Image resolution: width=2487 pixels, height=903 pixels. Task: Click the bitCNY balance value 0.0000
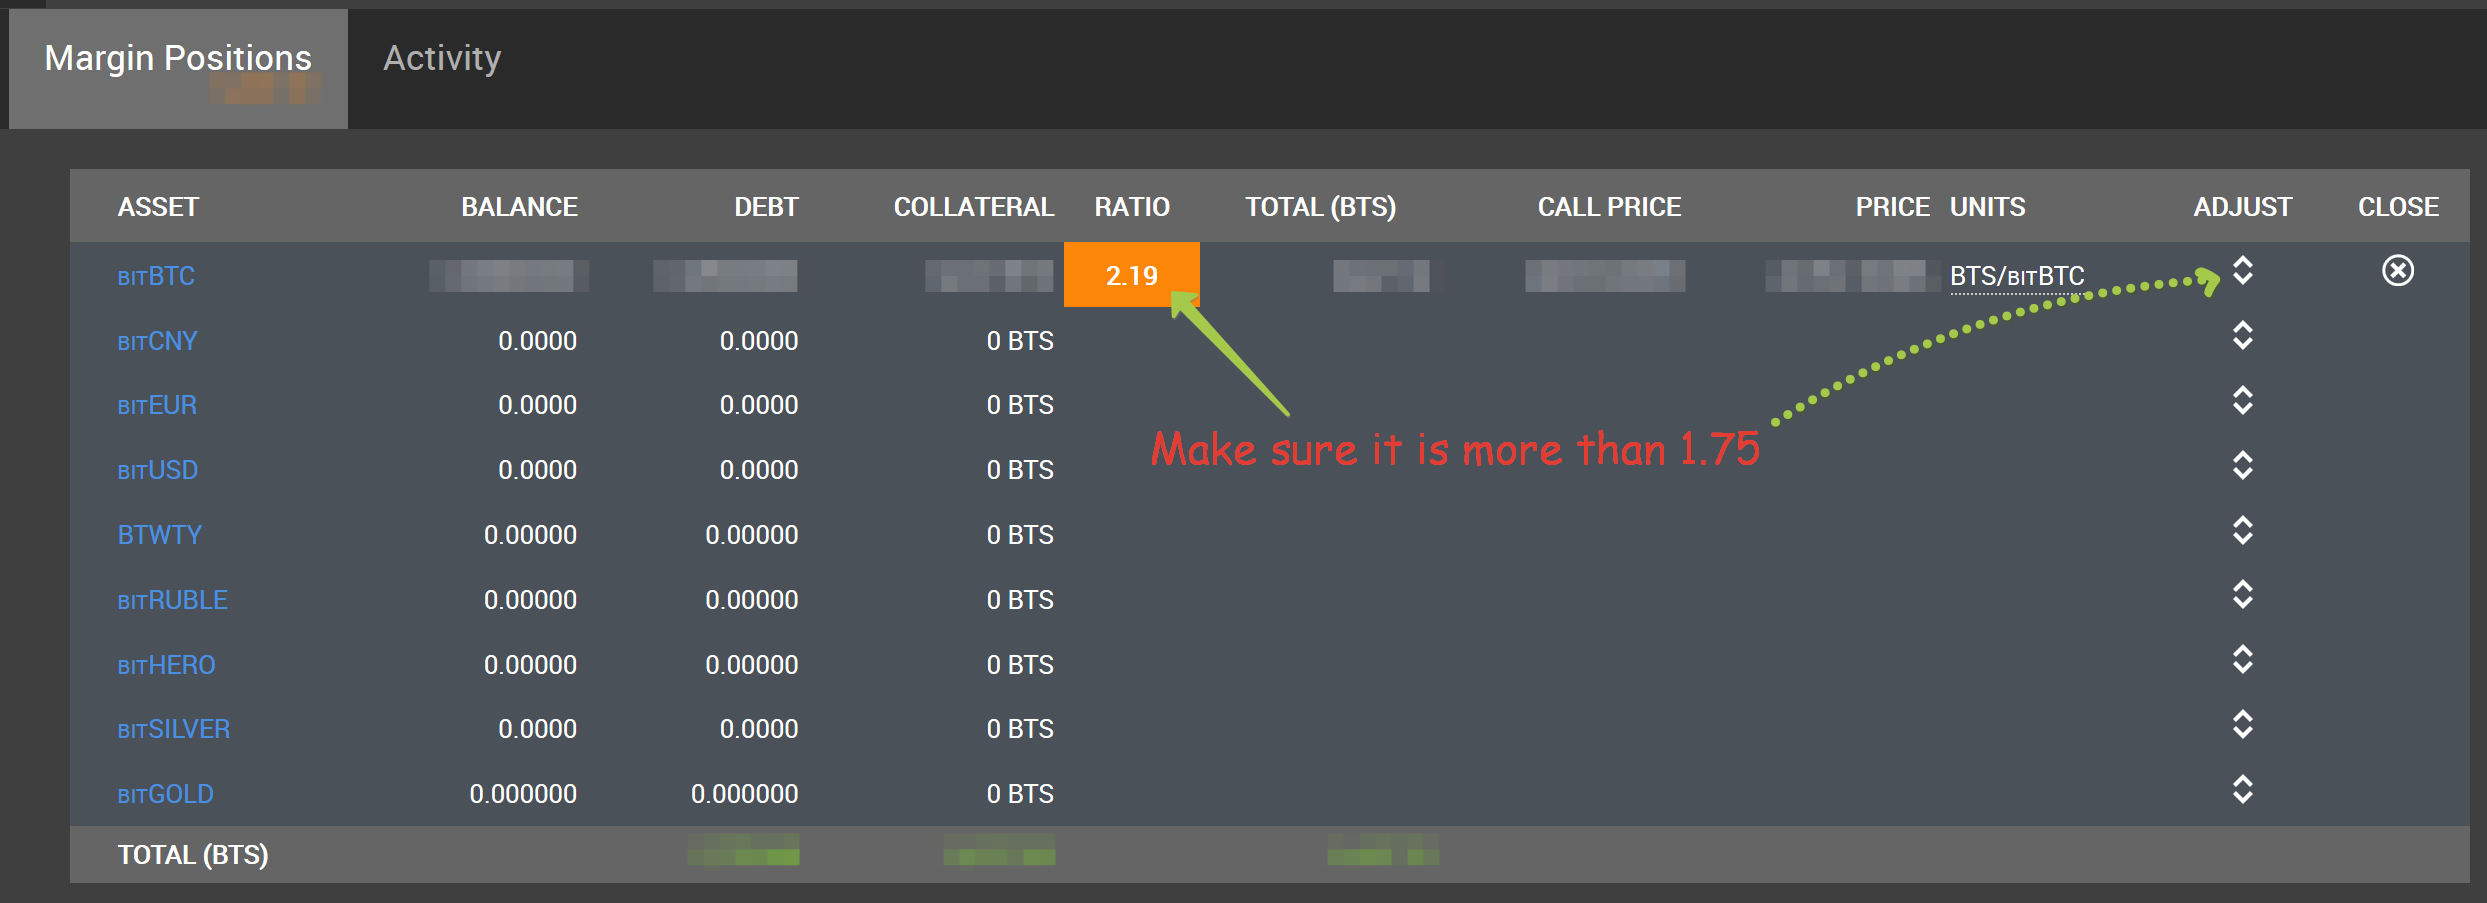pyautogui.click(x=538, y=342)
